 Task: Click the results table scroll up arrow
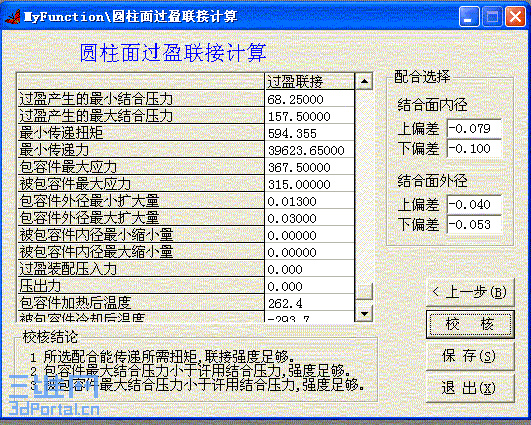(x=364, y=81)
